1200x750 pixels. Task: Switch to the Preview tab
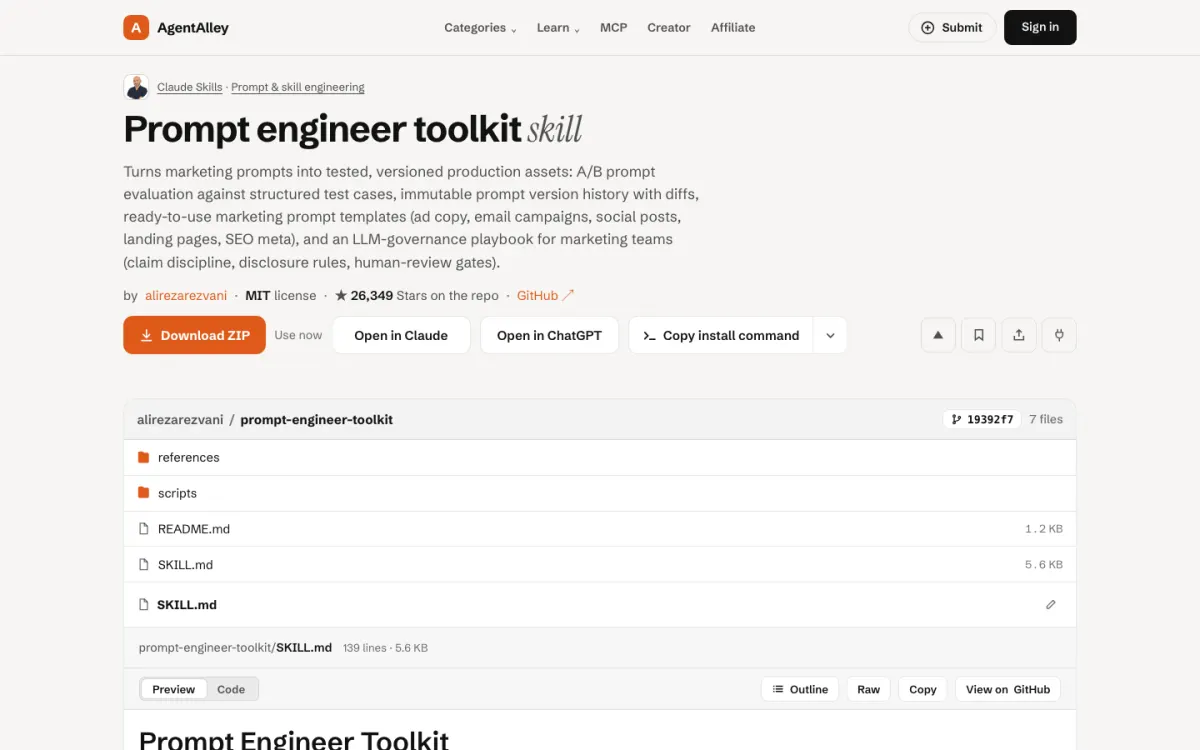pyautogui.click(x=174, y=689)
